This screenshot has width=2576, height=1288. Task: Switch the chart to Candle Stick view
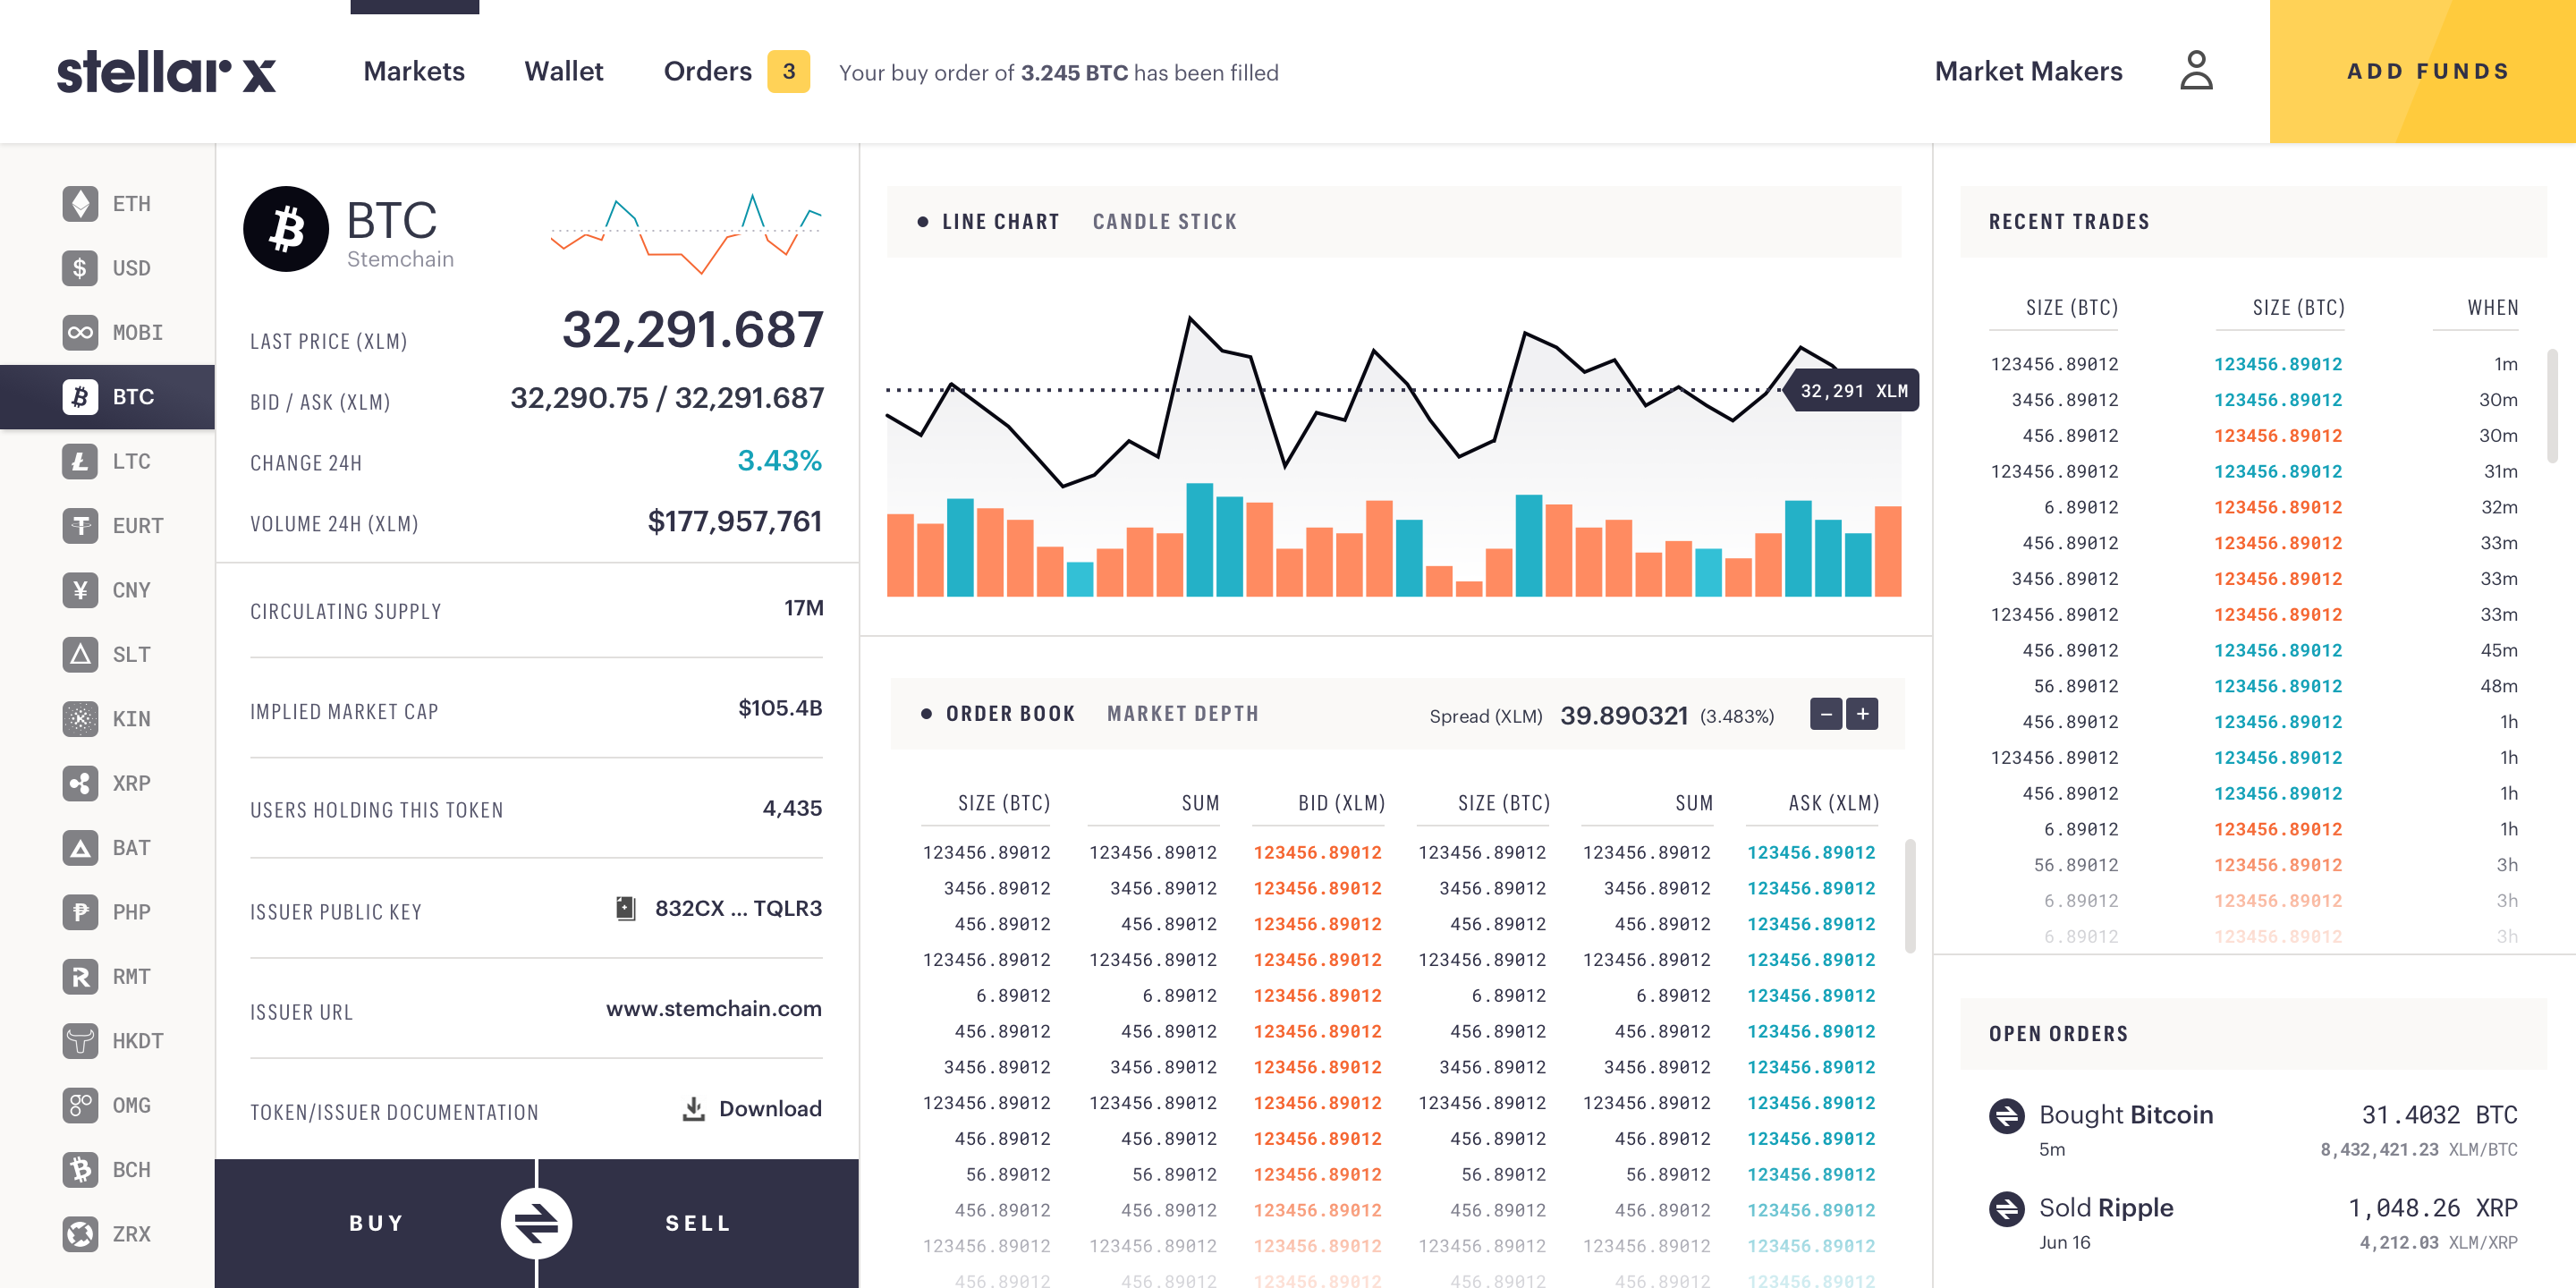point(1164,222)
